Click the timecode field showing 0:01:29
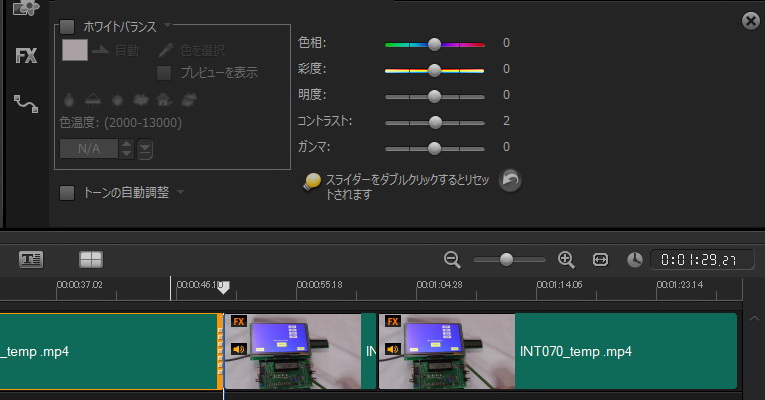Viewport: 765px width, 400px height. point(702,260)
